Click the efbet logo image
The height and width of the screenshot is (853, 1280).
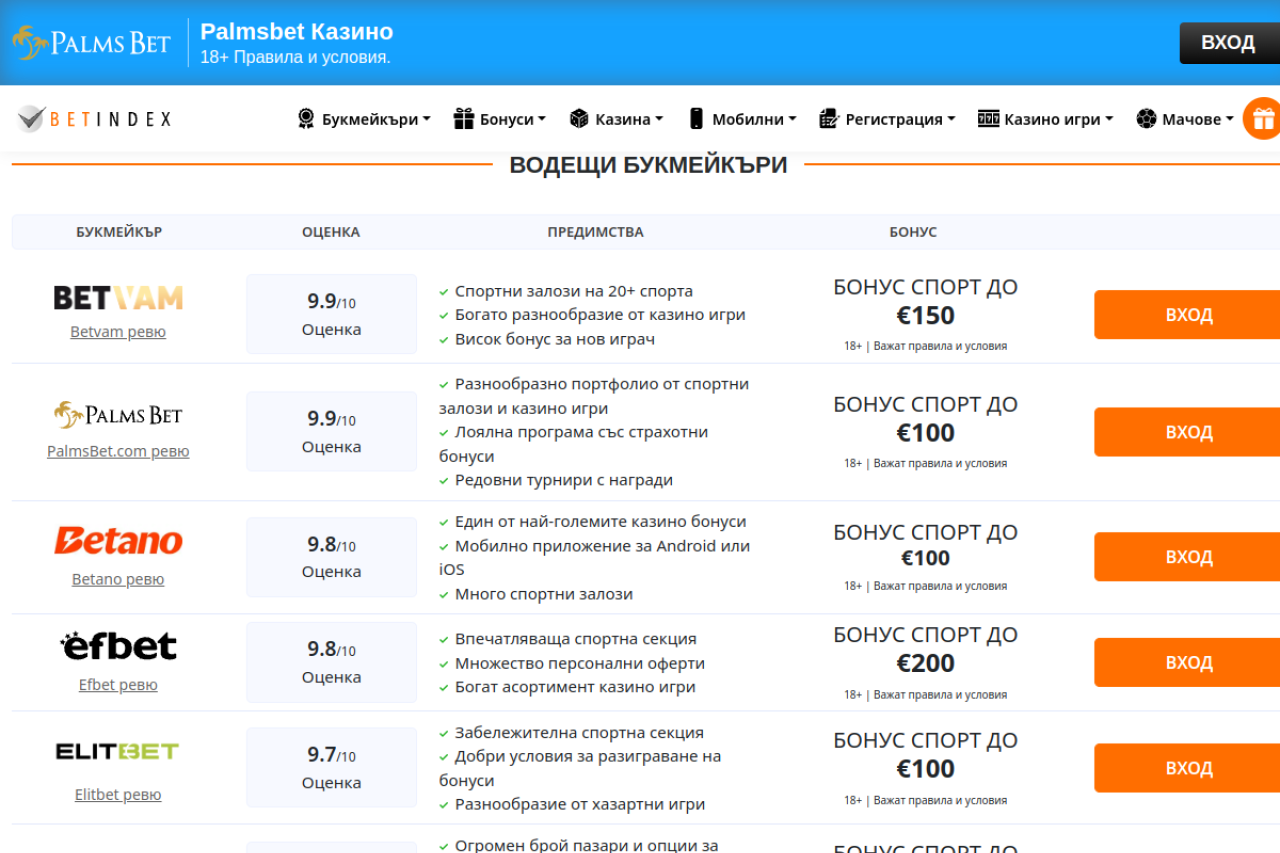click(118, 646)
